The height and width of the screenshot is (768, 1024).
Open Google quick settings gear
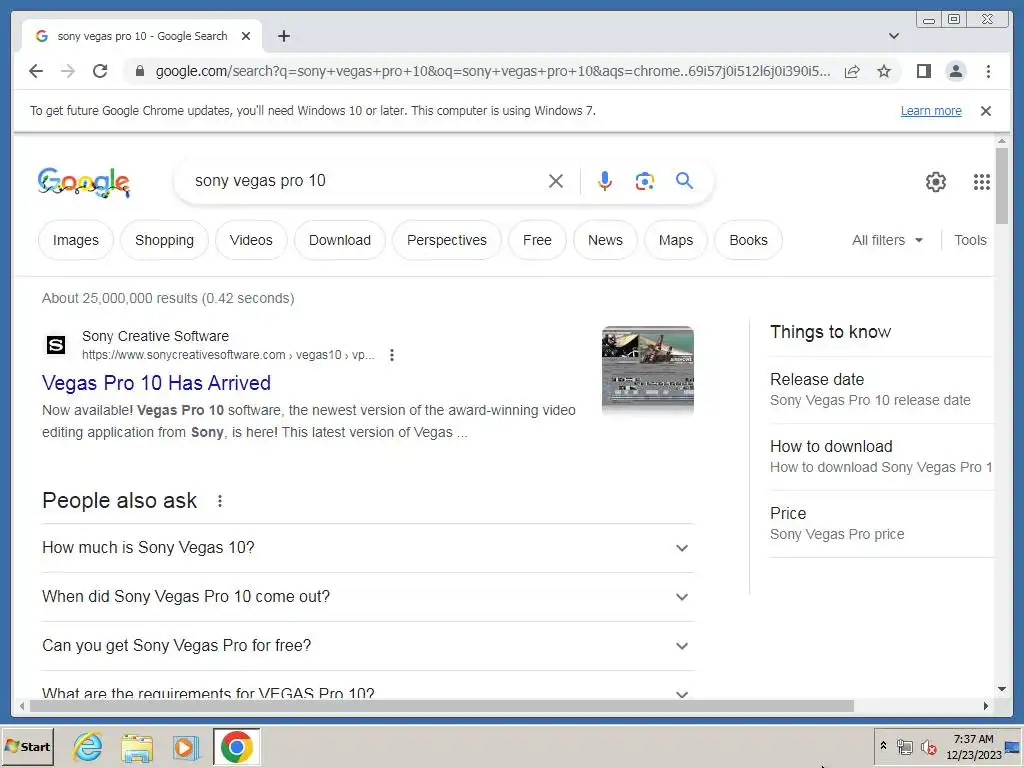(x=936, y=182)
